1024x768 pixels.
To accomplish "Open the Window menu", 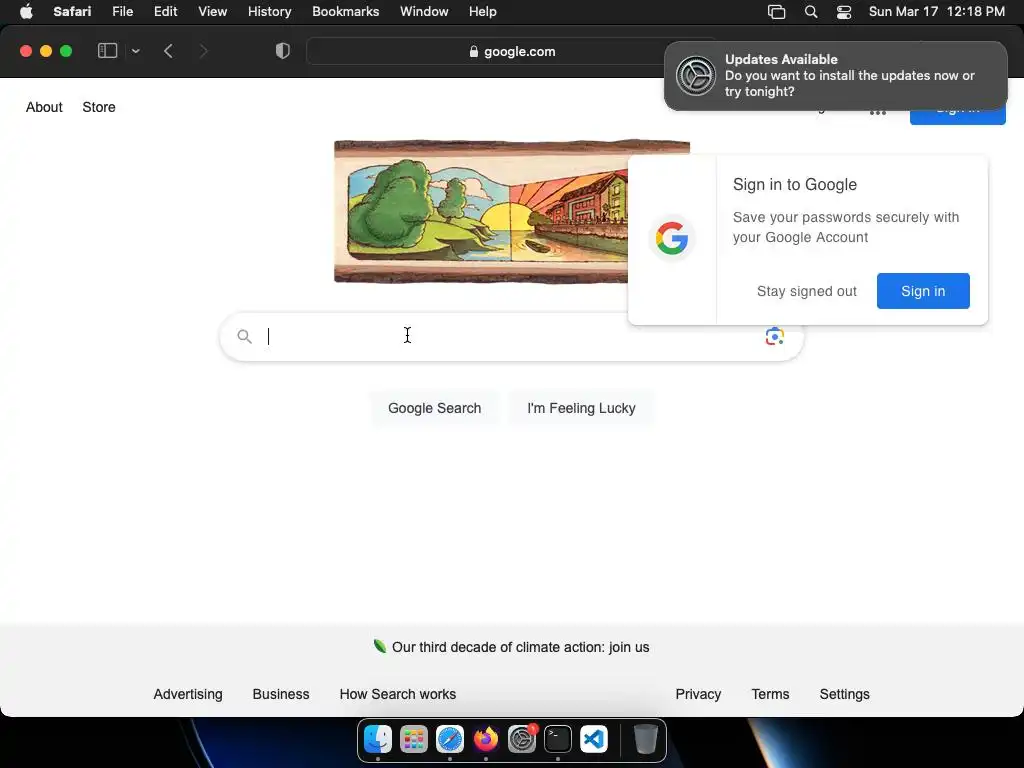I will tap(424, 12).
